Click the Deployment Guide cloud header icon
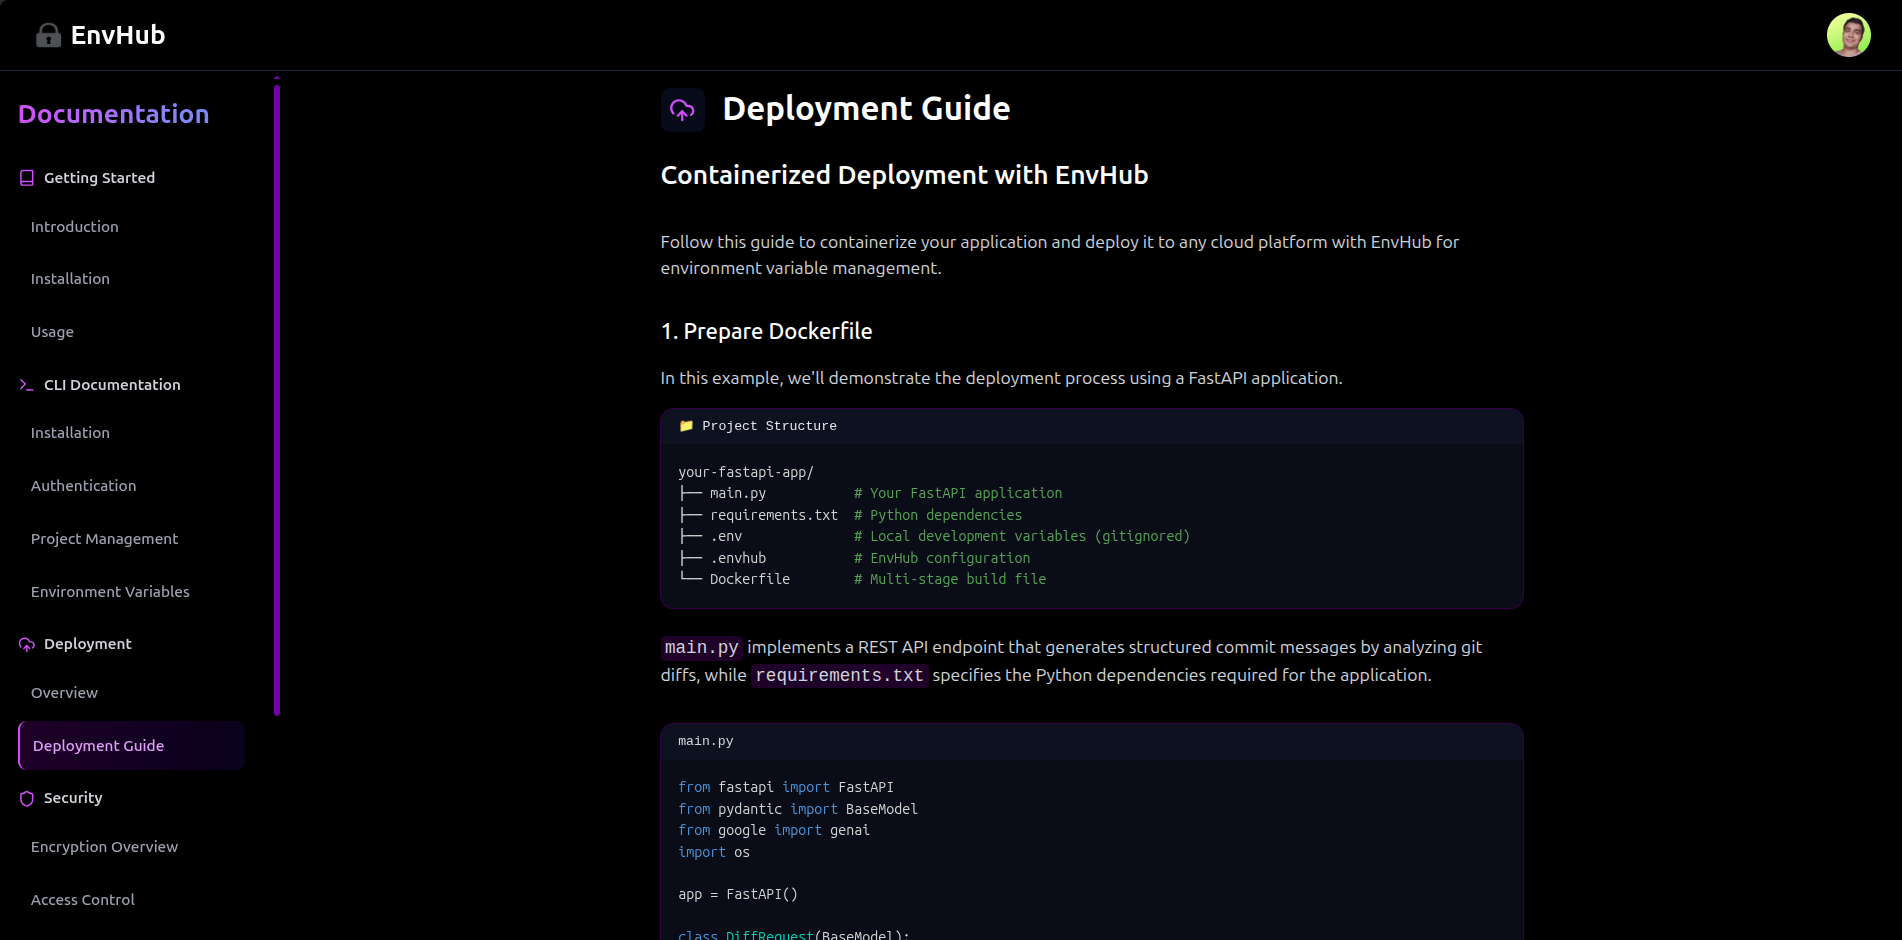Screen dimensions: 1902x940 click(x=683, y=110)
